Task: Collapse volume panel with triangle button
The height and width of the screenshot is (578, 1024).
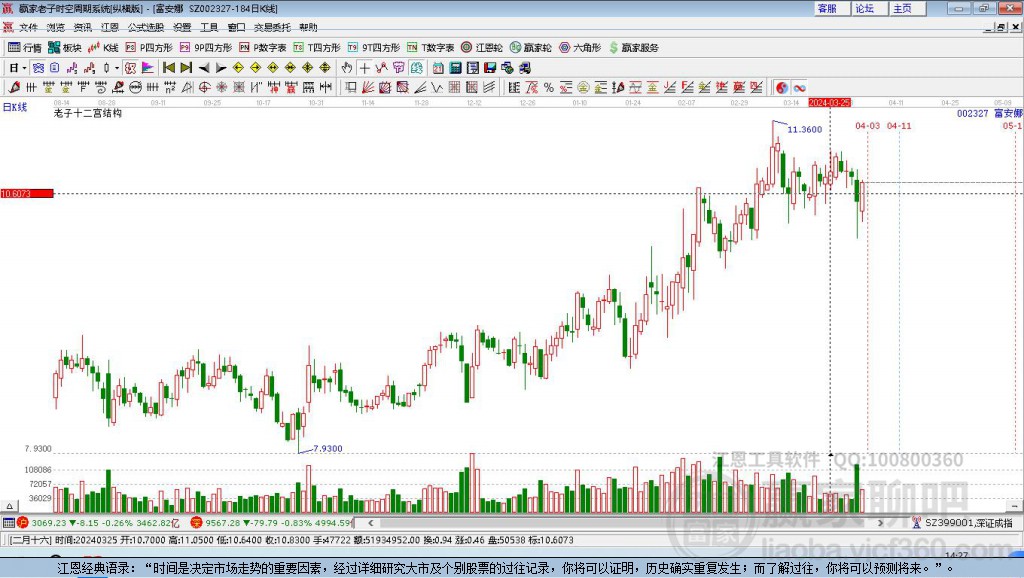Action: [9, 506]
